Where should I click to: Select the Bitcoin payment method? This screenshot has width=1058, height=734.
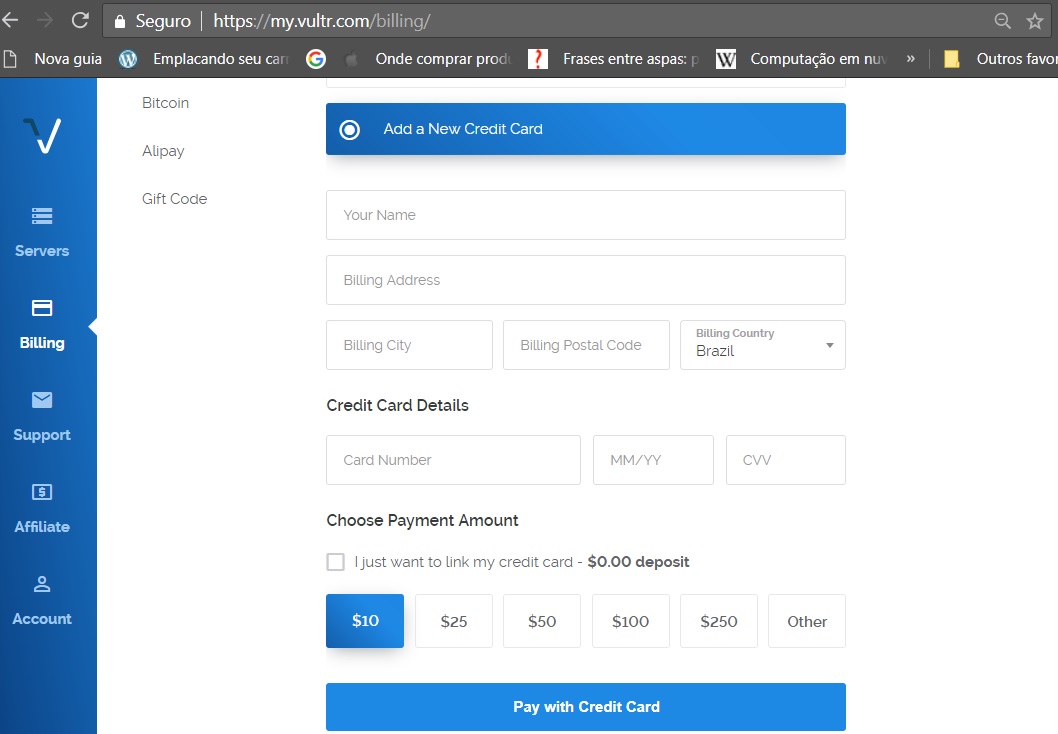(165, 103)
